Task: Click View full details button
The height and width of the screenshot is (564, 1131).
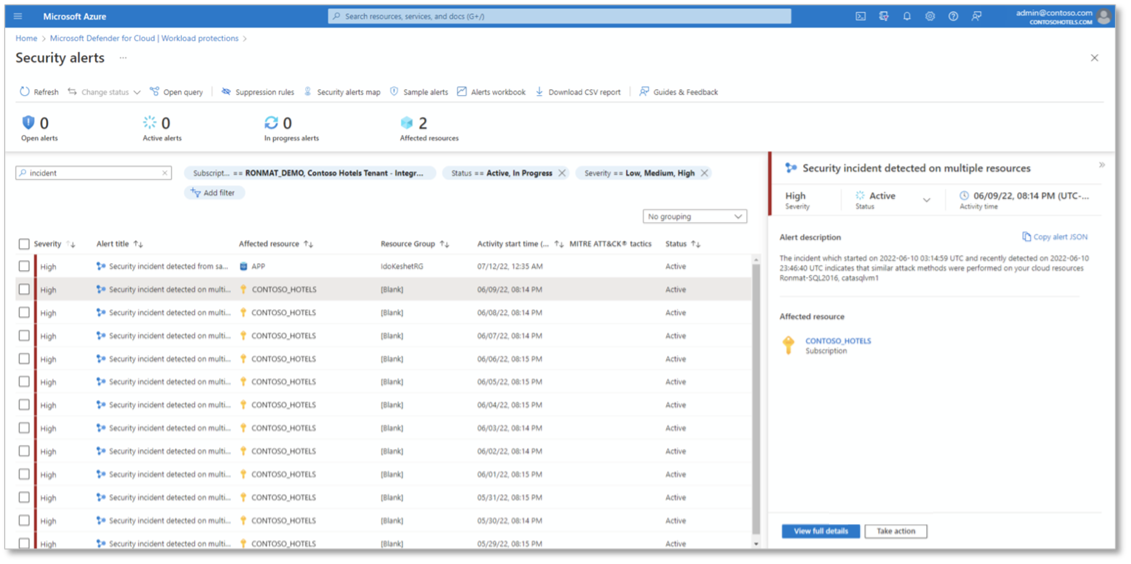Action: pyautogui.click(x=820, y=531)
